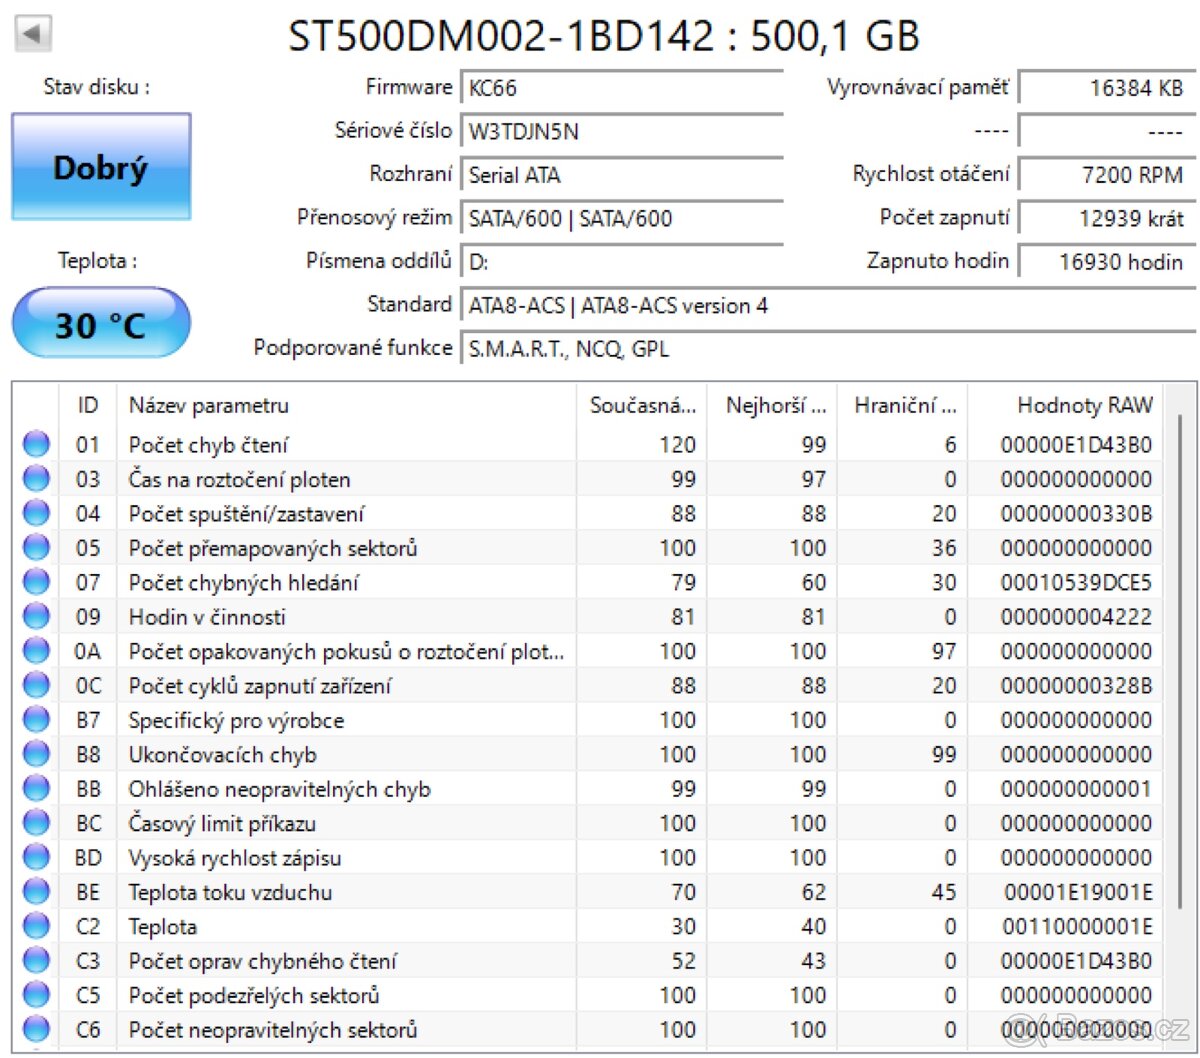Viewport: 1200px width, 1058px height.
Task: Click the icon beside Počet podezřelých sektorů
Action: point(35,995)
